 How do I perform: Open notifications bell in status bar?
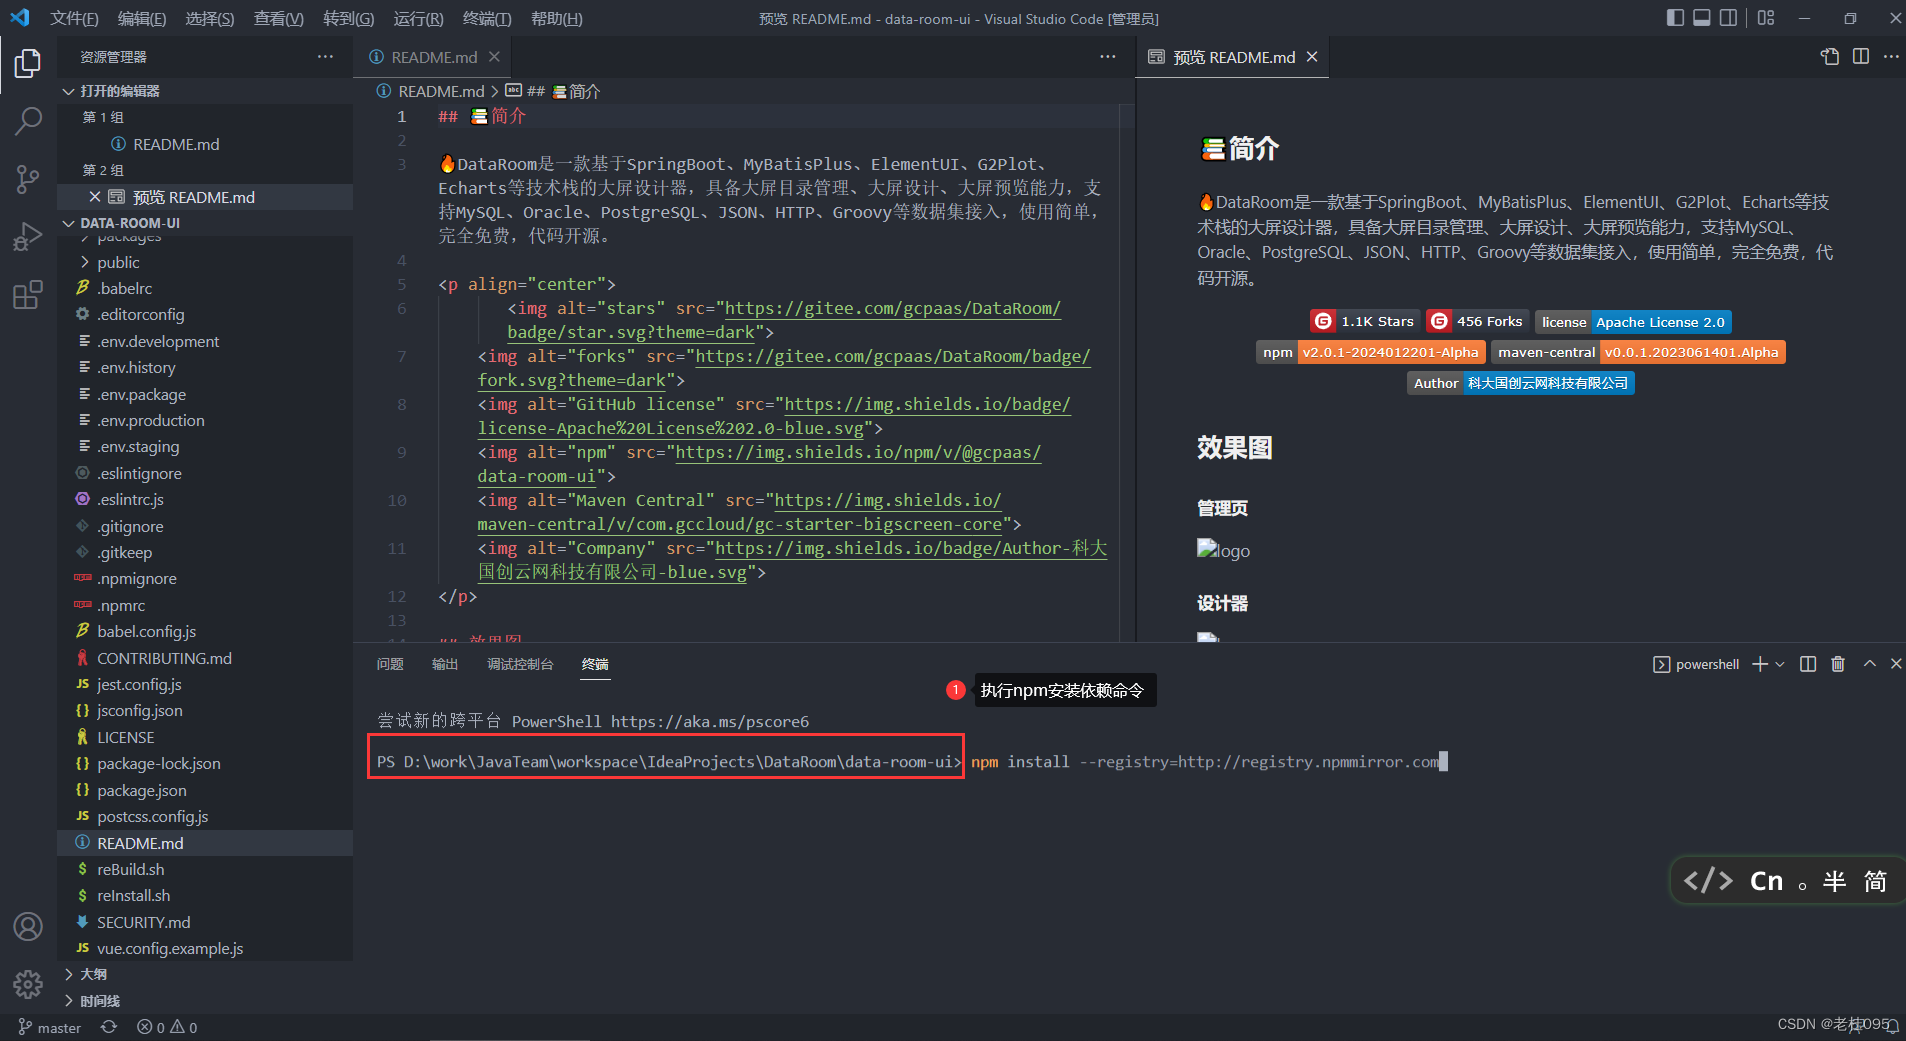1892,1027
